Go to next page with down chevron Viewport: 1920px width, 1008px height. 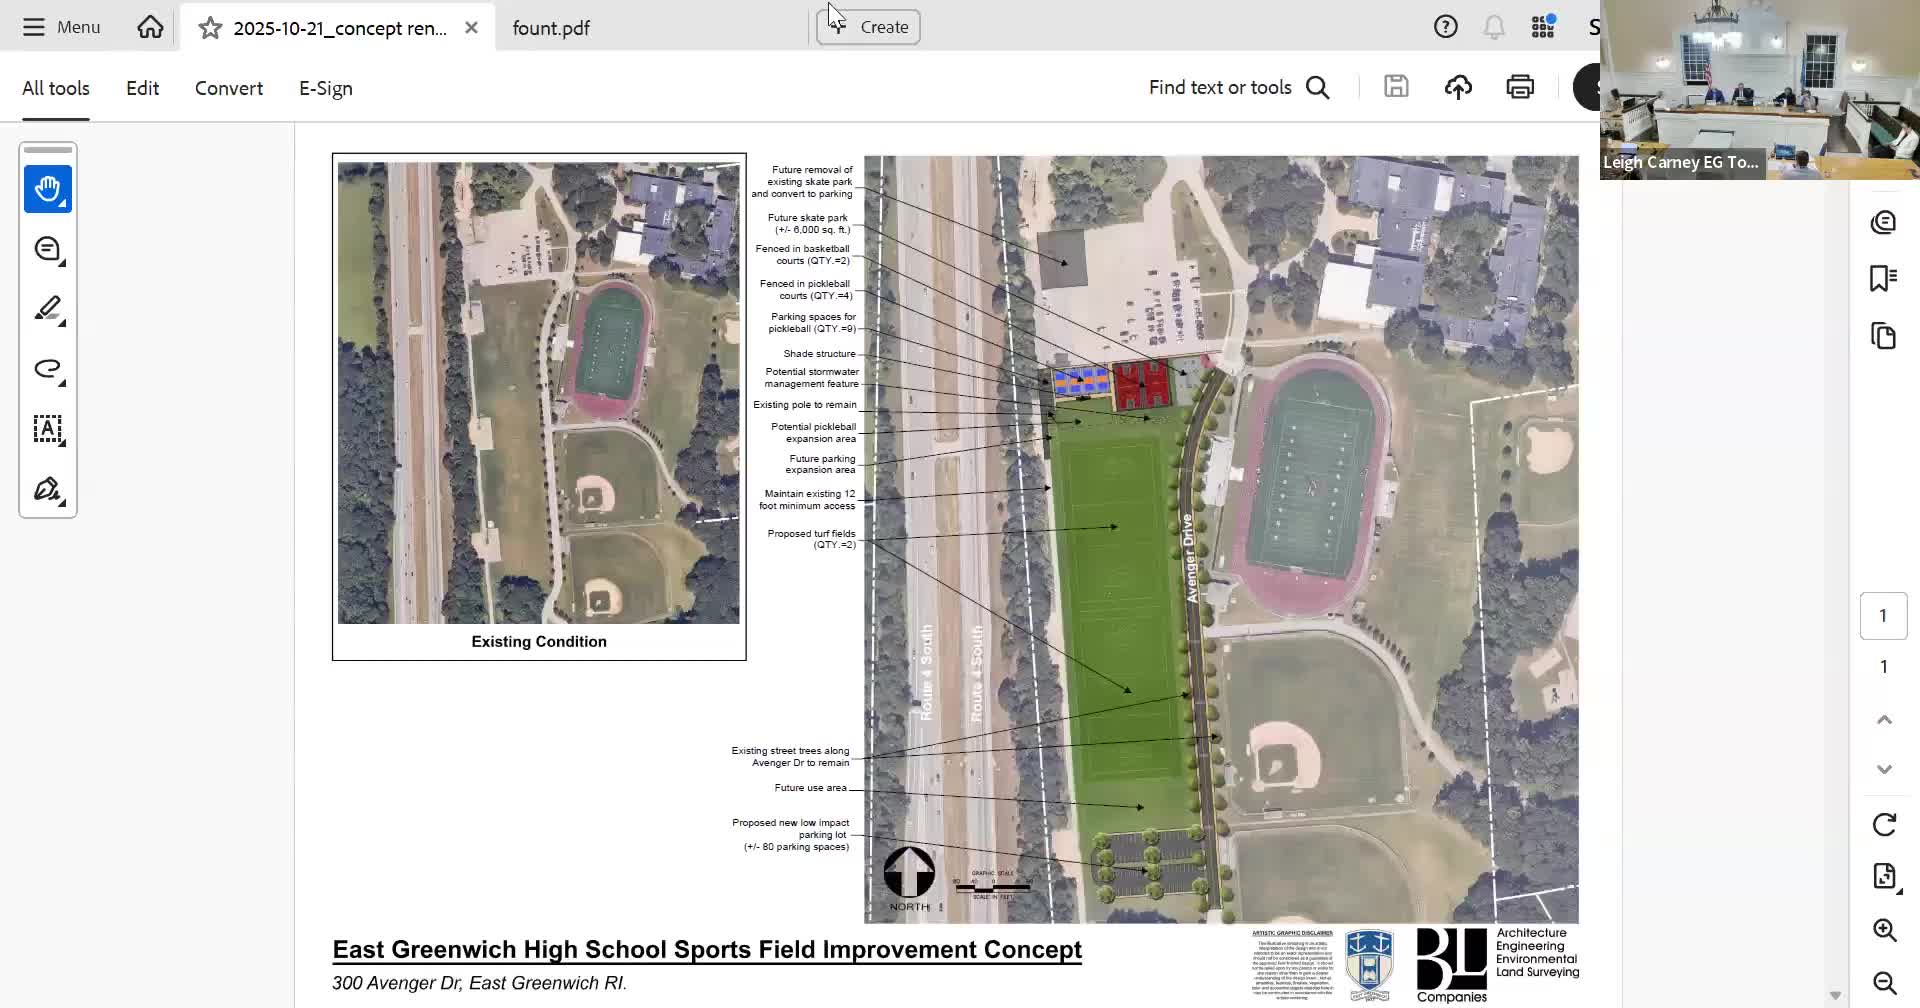1885,769
